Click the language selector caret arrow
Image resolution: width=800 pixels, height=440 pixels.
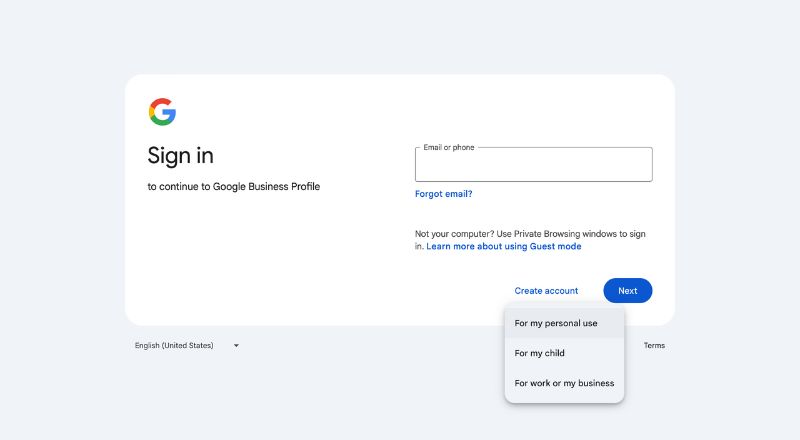tap(236, 346)
